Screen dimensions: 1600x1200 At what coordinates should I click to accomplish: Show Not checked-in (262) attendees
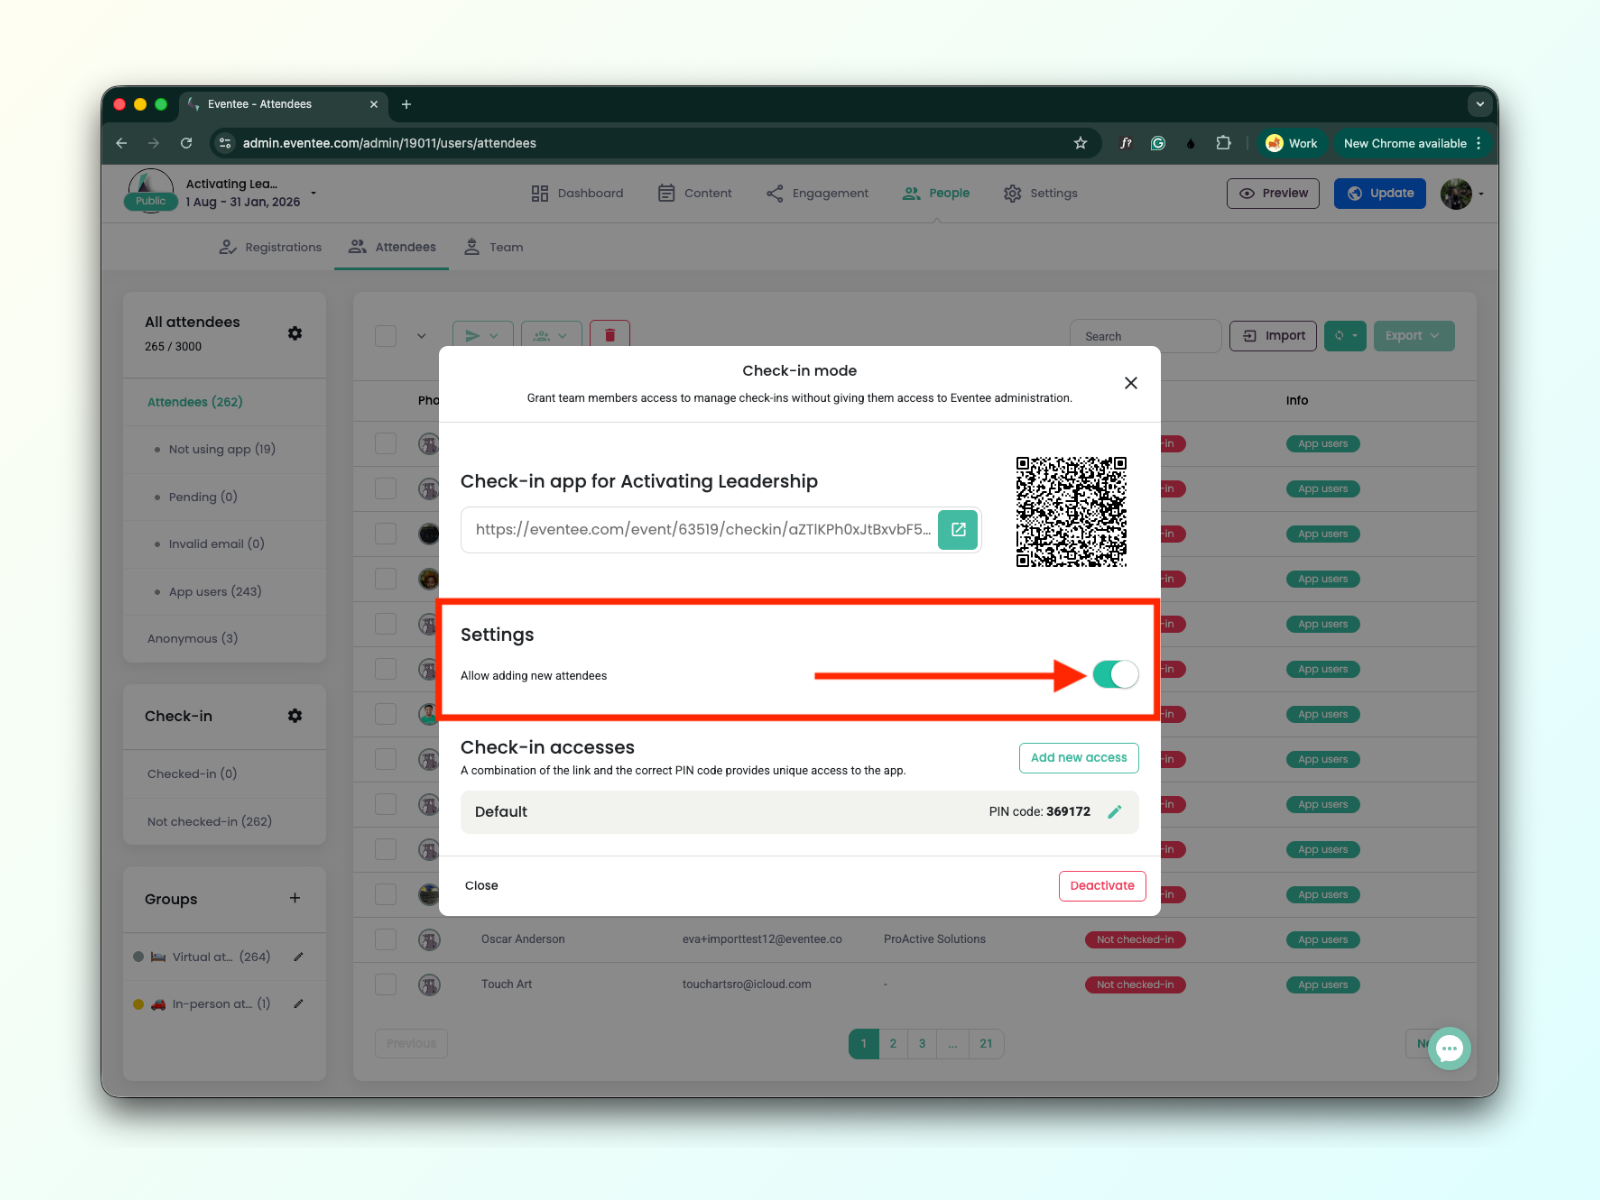[209, 822]
